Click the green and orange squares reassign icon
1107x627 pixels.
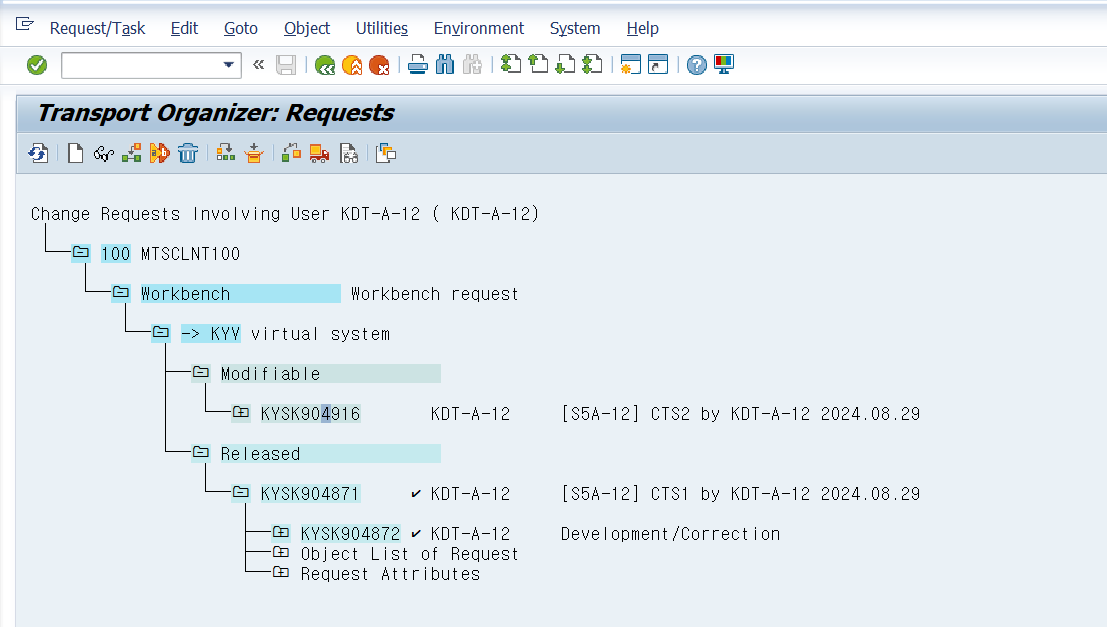pyautogui.click(x=291, y=153)
